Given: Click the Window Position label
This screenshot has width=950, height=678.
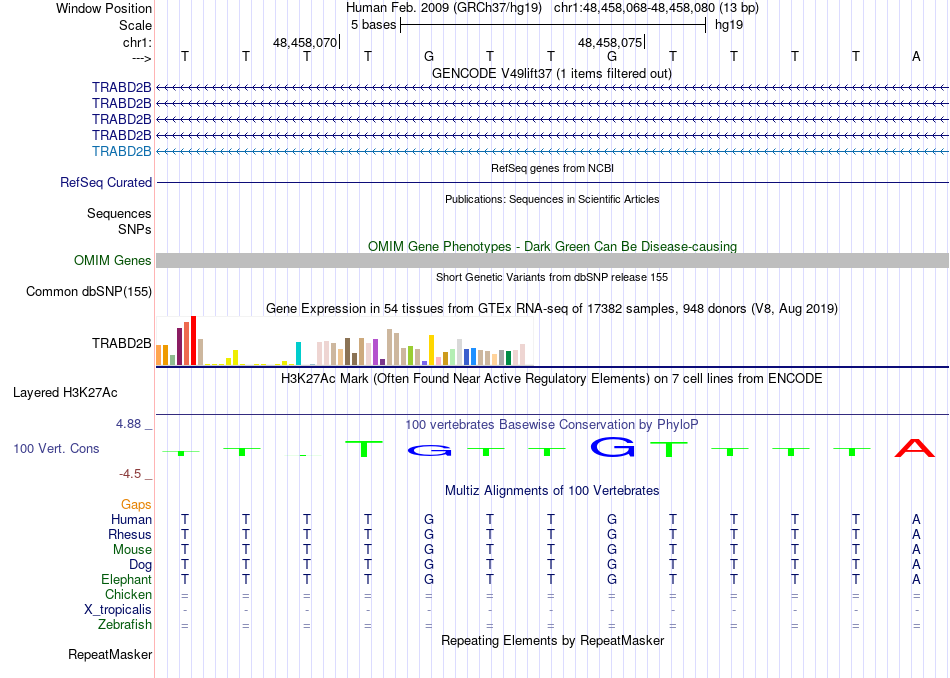Looking at the screenshot, I should tap(104, 8).
